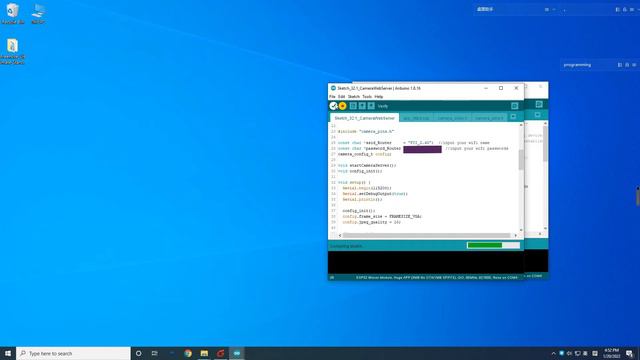Switch to the camera_index.h tab

(x=452, y=118)
